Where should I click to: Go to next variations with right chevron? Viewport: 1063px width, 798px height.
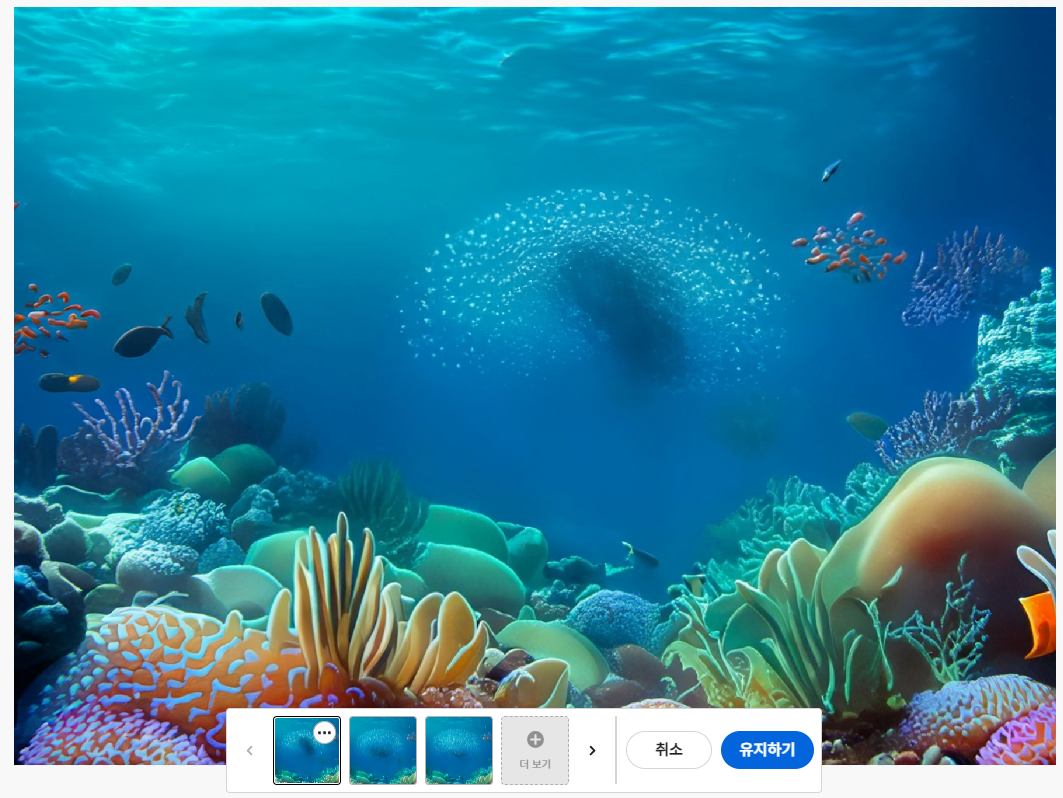click(x=592, y=750)
